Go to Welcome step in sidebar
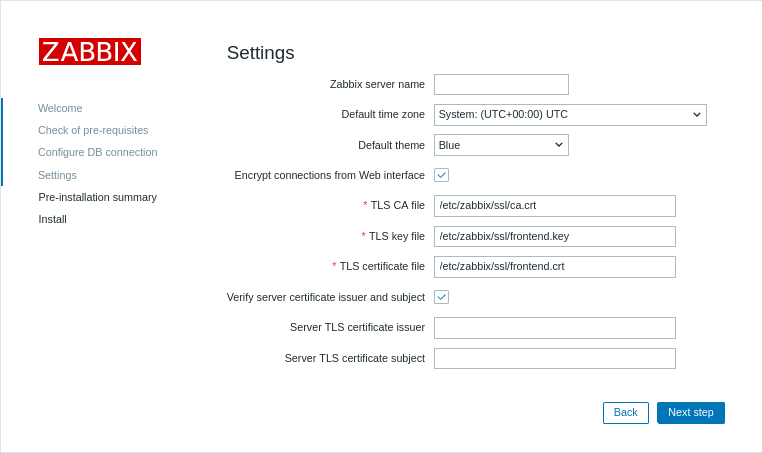This screenshot has height=453, width=762. tap(60, 108)
